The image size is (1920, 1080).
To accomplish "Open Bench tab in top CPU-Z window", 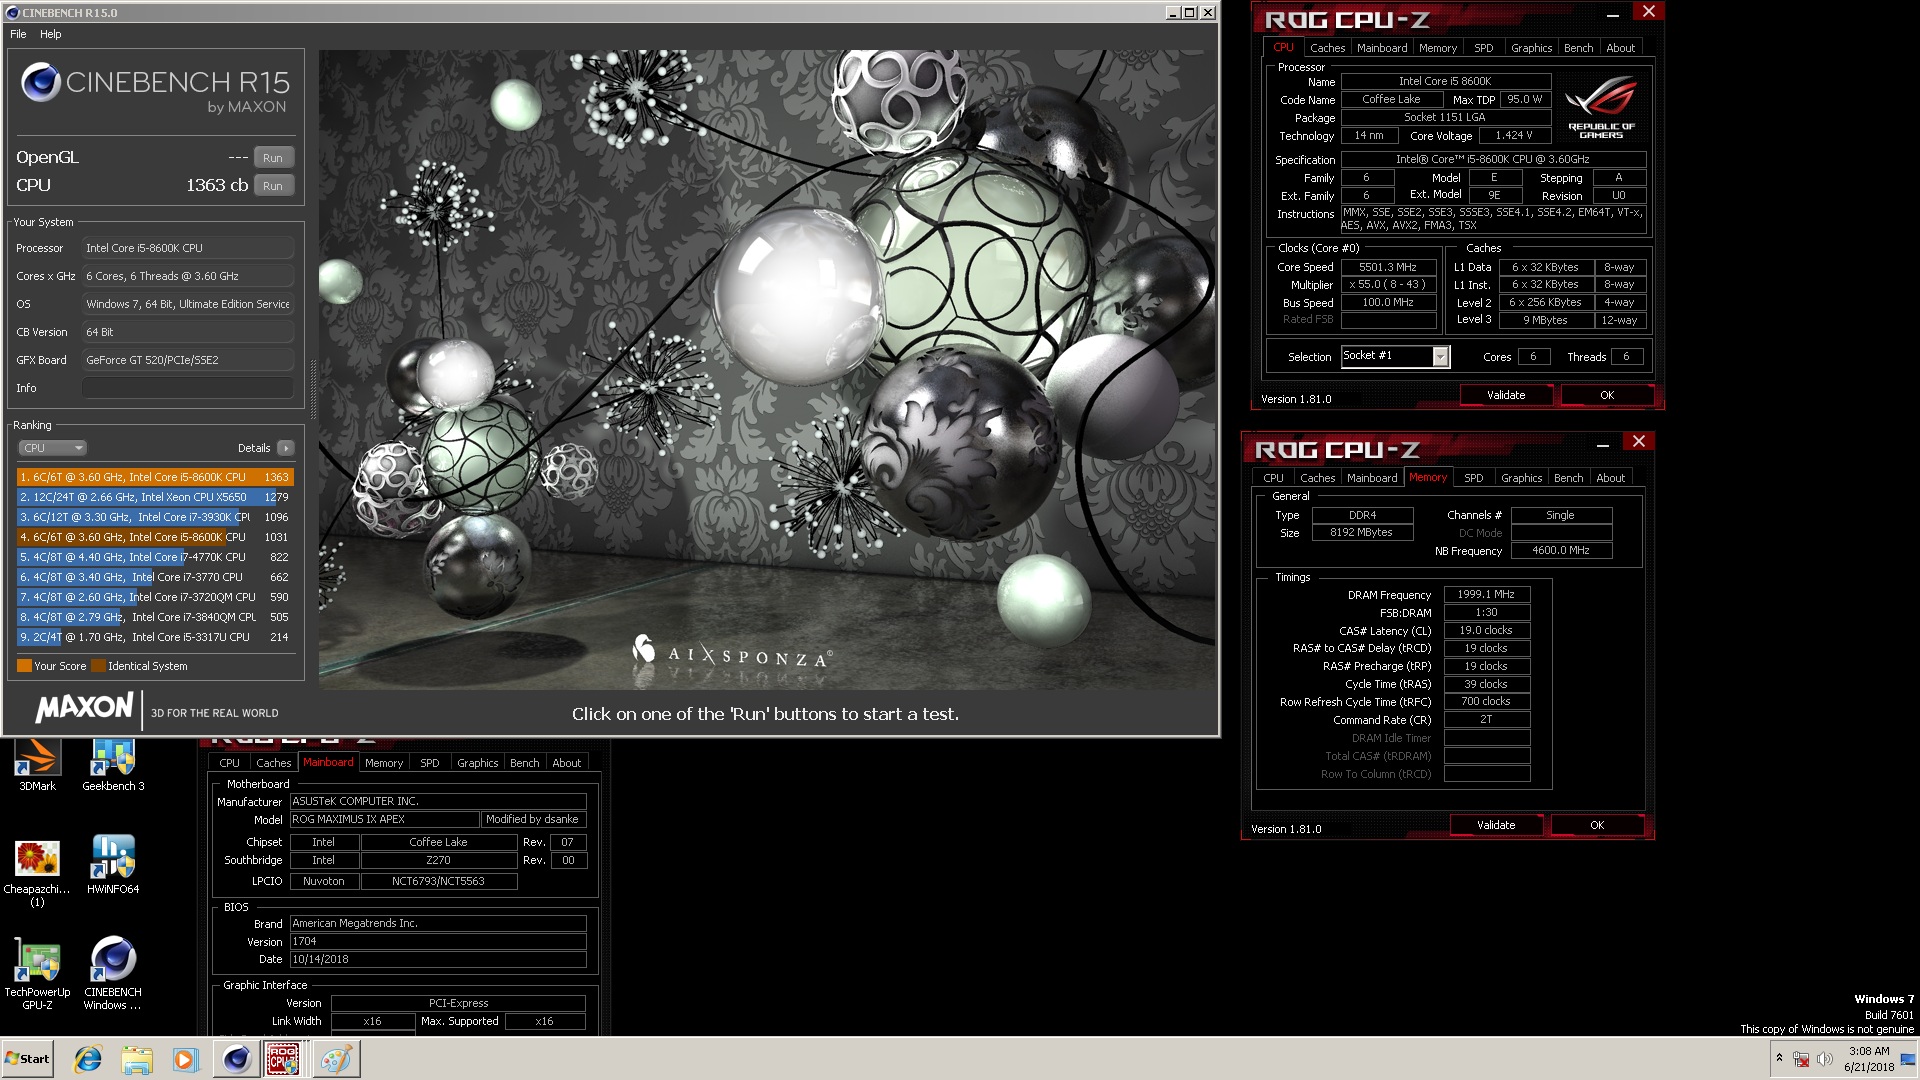I will (1578, 48).
